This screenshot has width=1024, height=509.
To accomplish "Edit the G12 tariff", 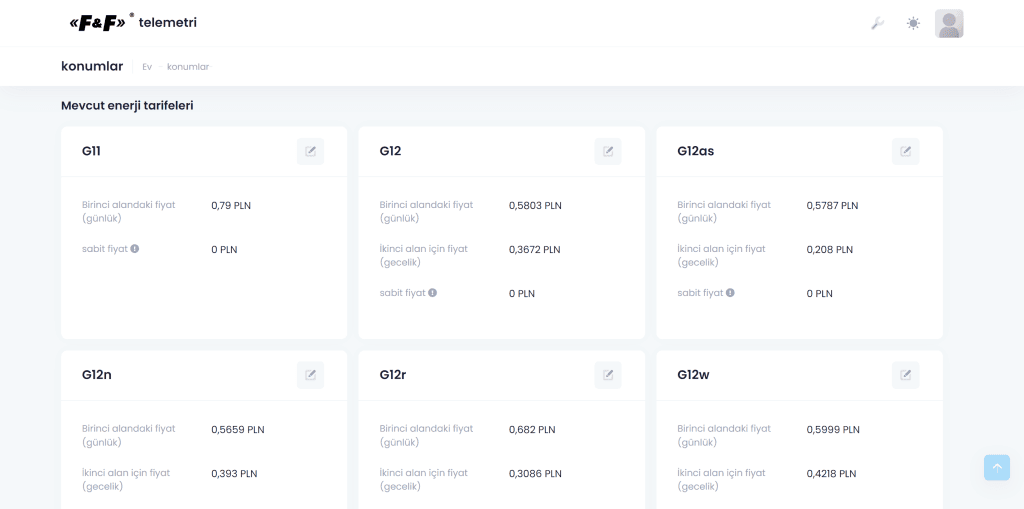I will click(x=608, y=152).
